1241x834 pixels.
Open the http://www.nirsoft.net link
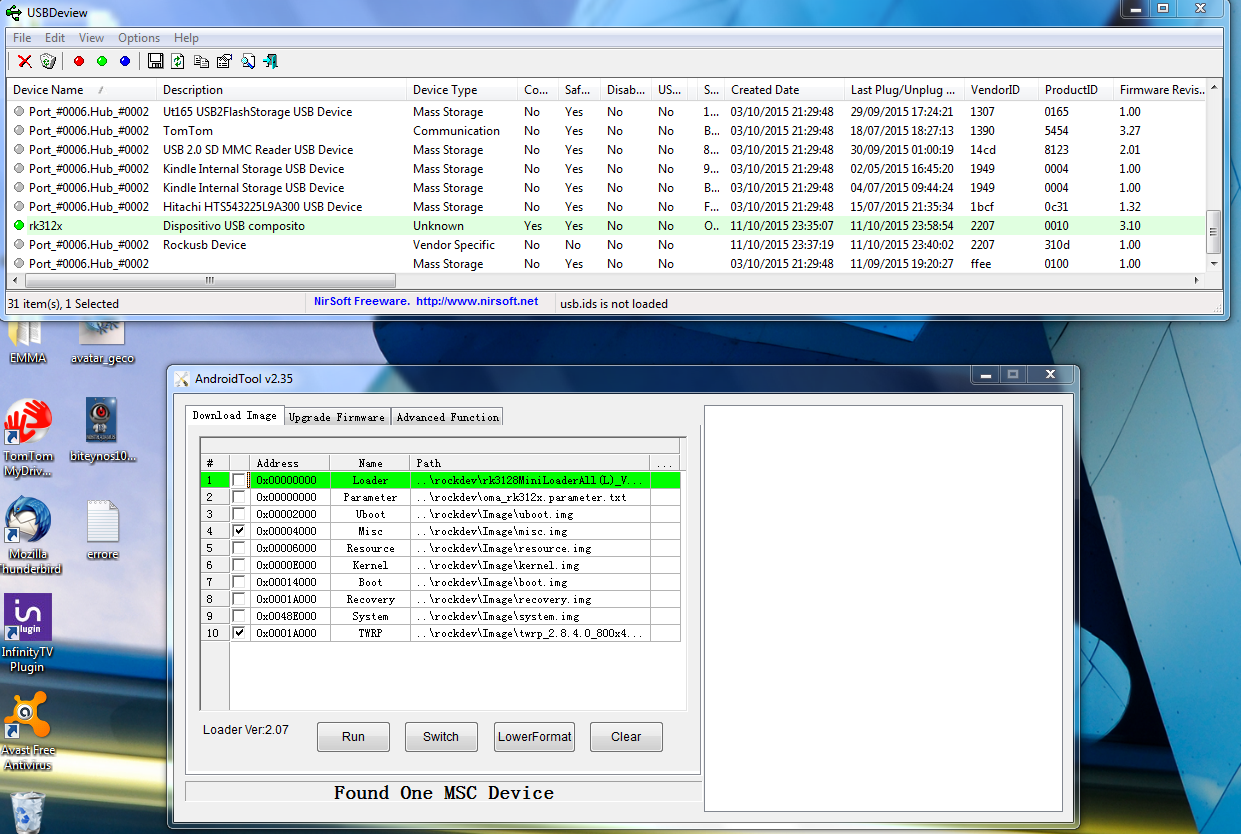[x=477, y=301]
